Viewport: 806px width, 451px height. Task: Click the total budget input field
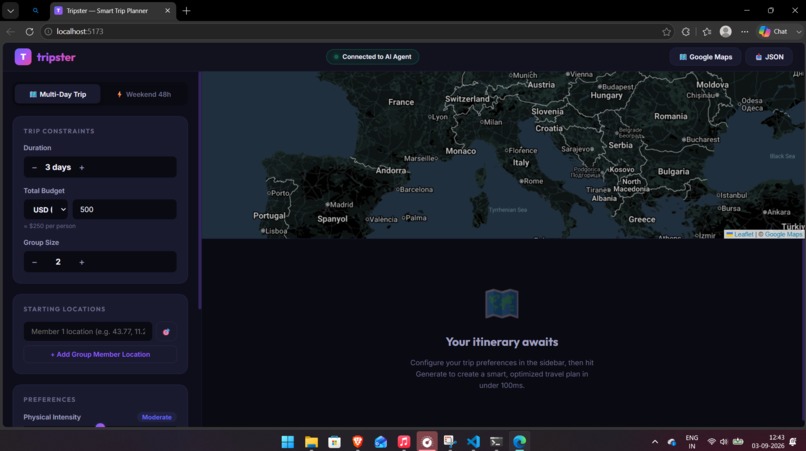[124, 209]
